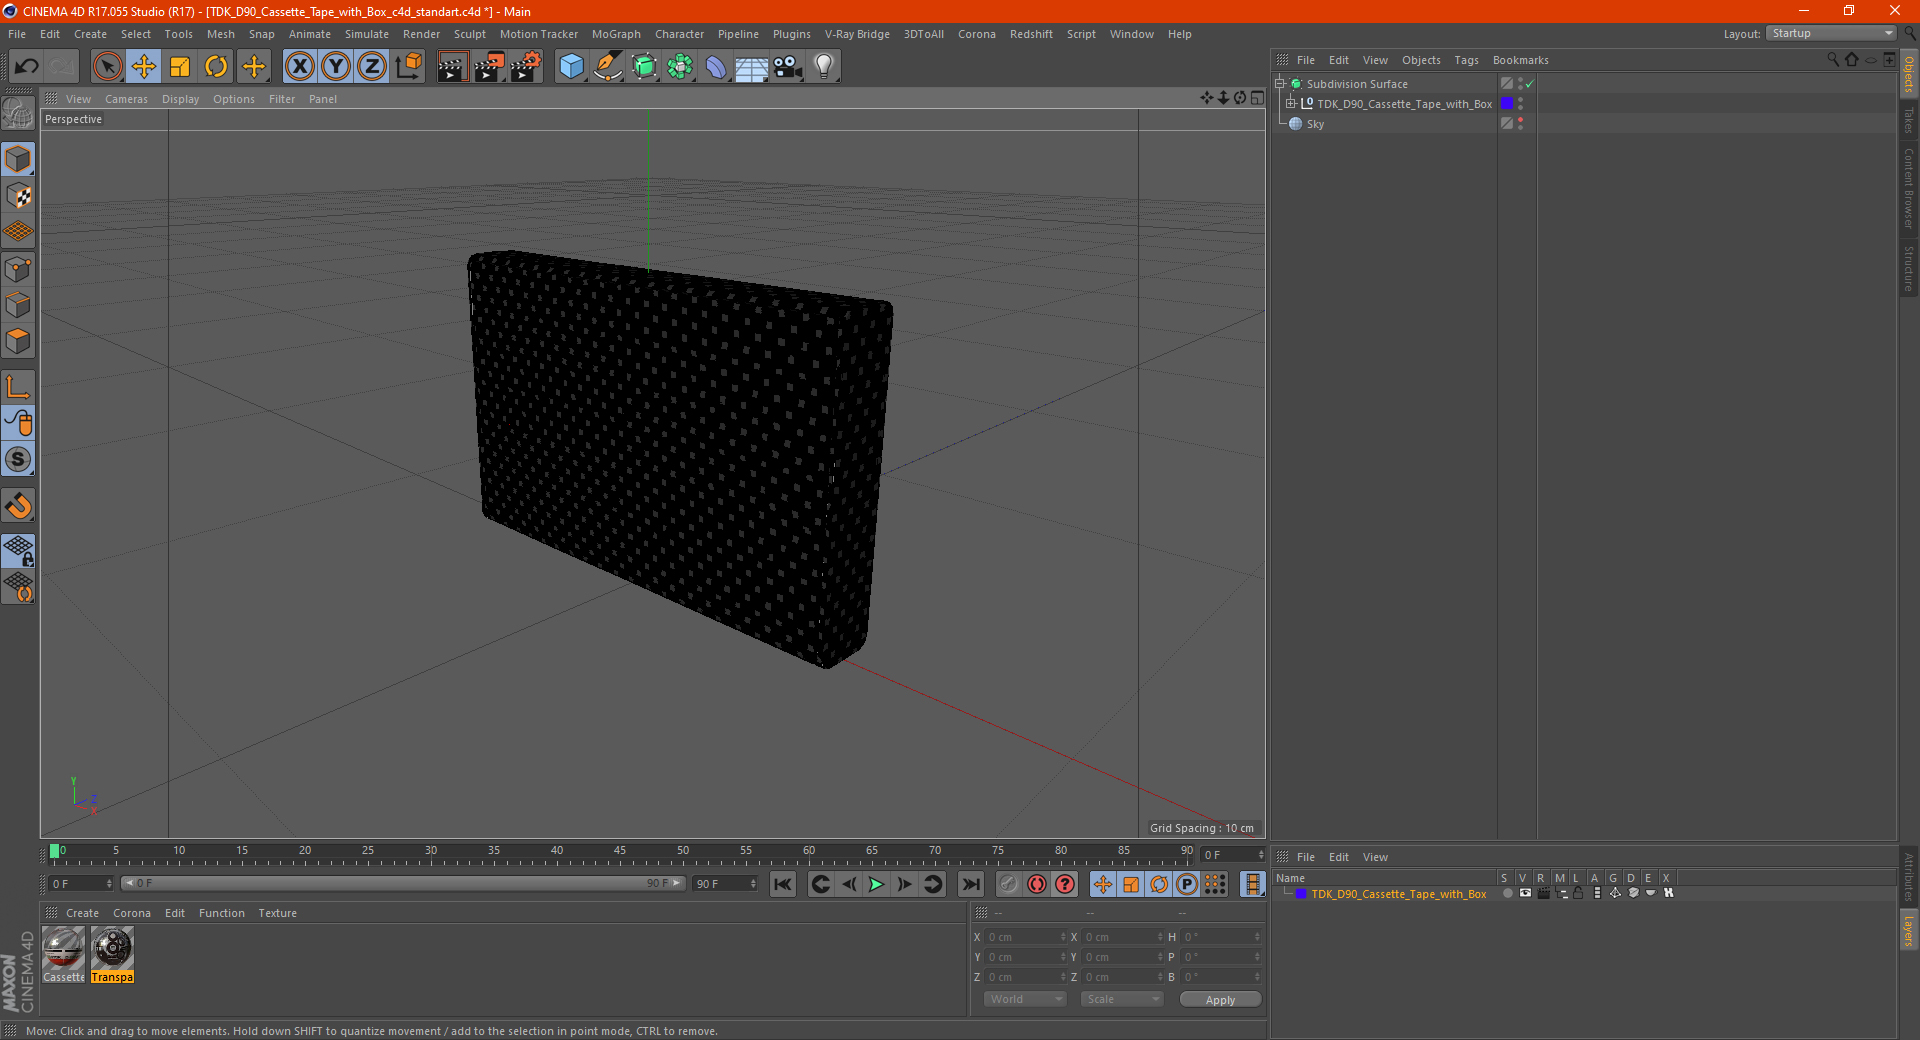Image resolution: width=1920 pixels, height=1040 pixels.
Task: Toggle X axis lock
Action: coord(299,67)
